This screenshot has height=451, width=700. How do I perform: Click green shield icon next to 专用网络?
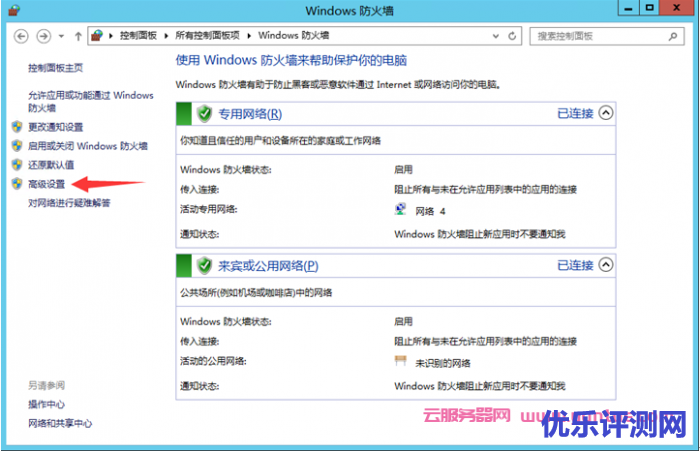(x=204, y=114)
